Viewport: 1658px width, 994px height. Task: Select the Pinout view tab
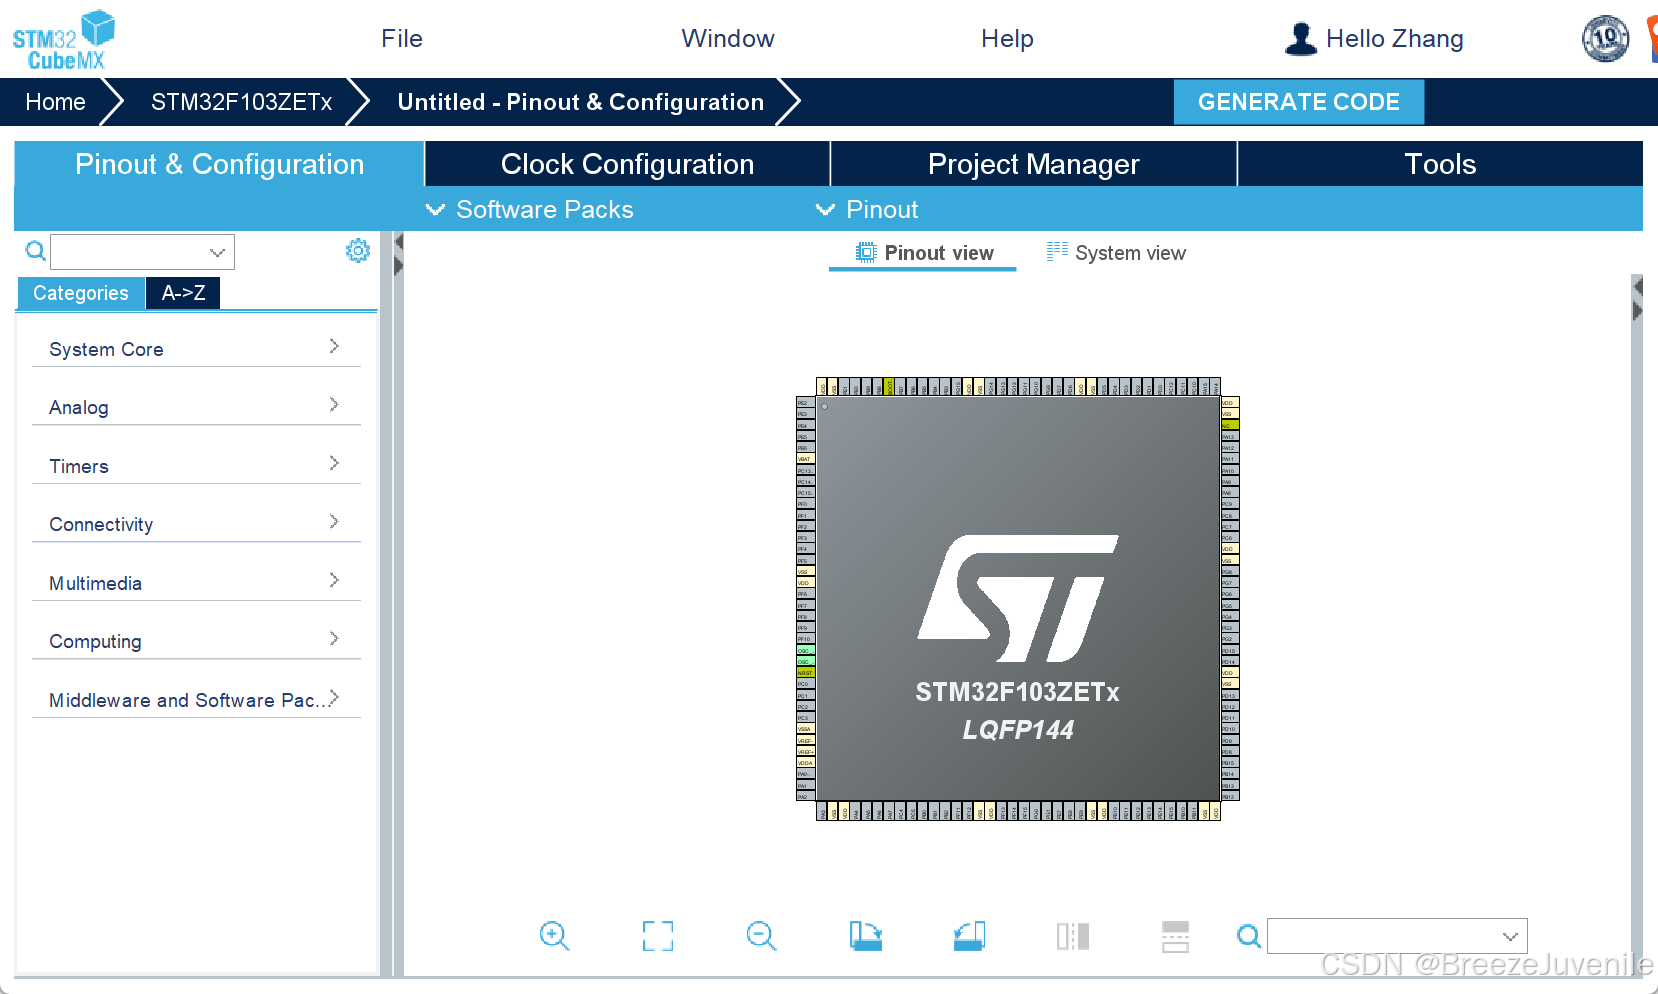[923, 253]
